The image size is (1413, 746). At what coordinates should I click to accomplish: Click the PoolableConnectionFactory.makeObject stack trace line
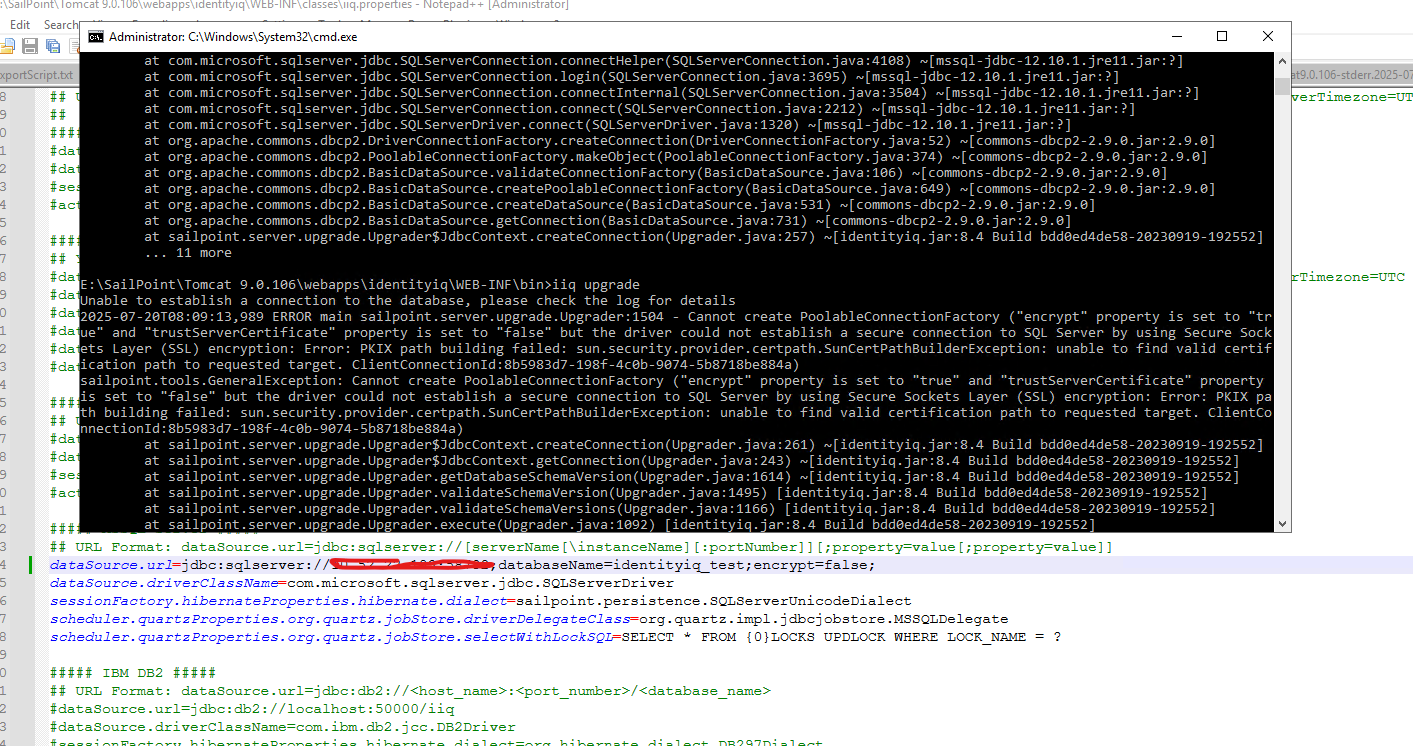[676, 157]
